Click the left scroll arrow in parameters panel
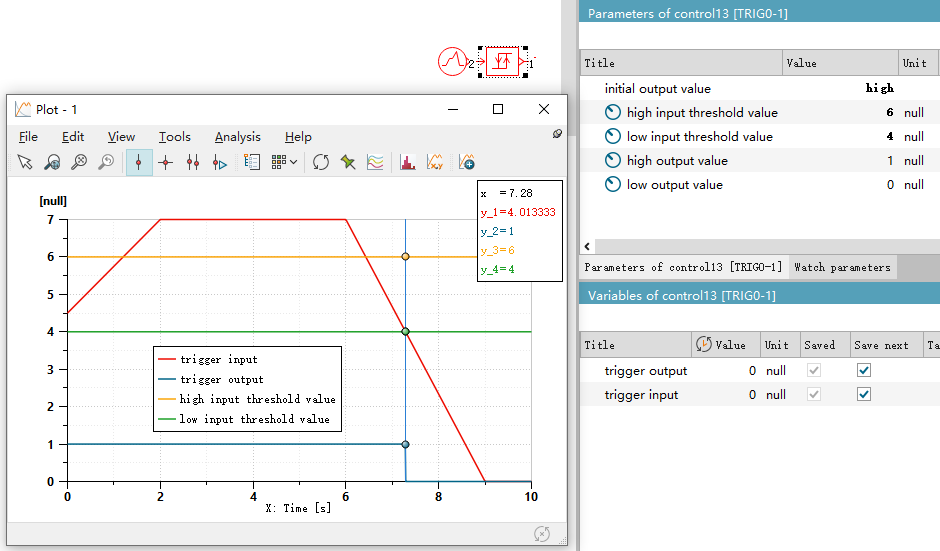The image size is (940, 551). [x=587, y=245]
